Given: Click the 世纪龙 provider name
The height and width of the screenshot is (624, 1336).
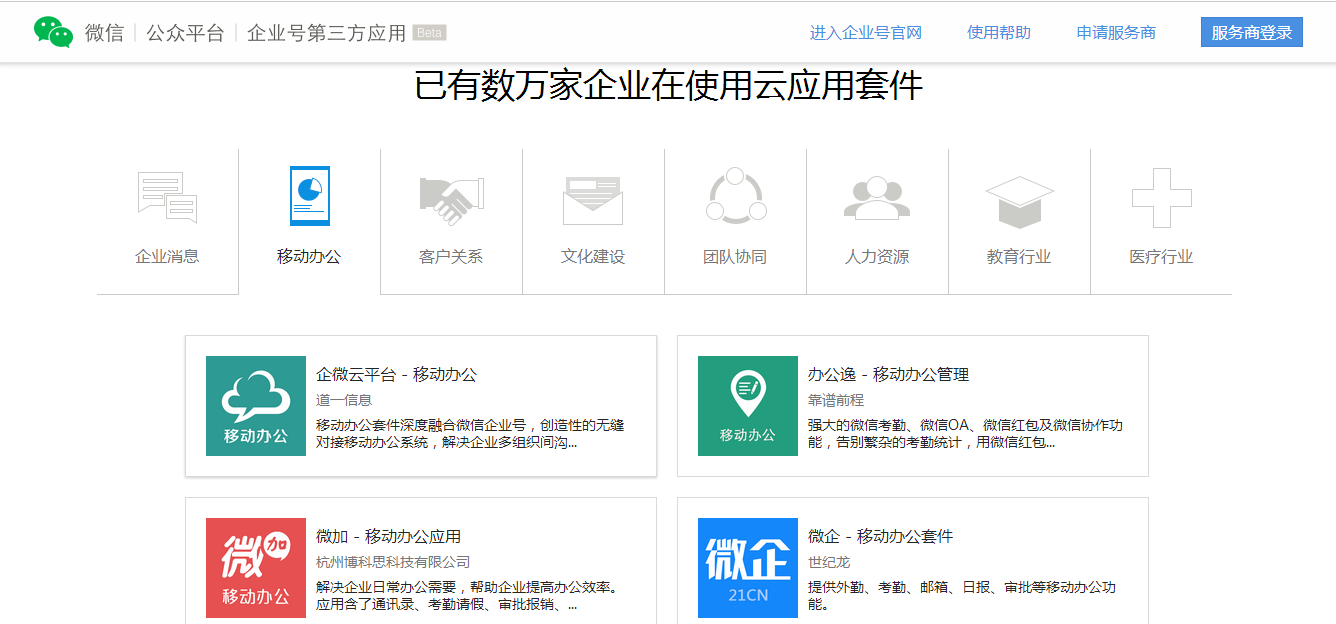Looking at the screenshot, I should tap(829, 562).
